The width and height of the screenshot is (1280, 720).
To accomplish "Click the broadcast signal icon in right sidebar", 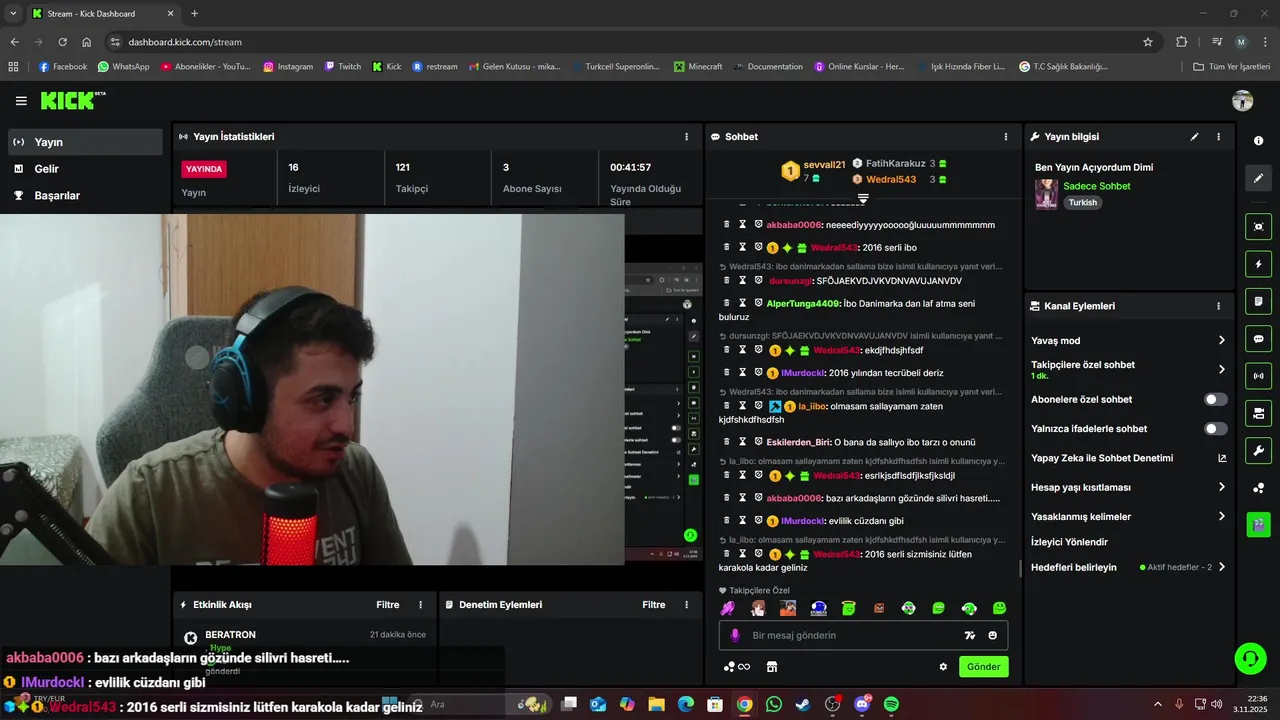I will pyautogui.click(x=1258, y=376).
